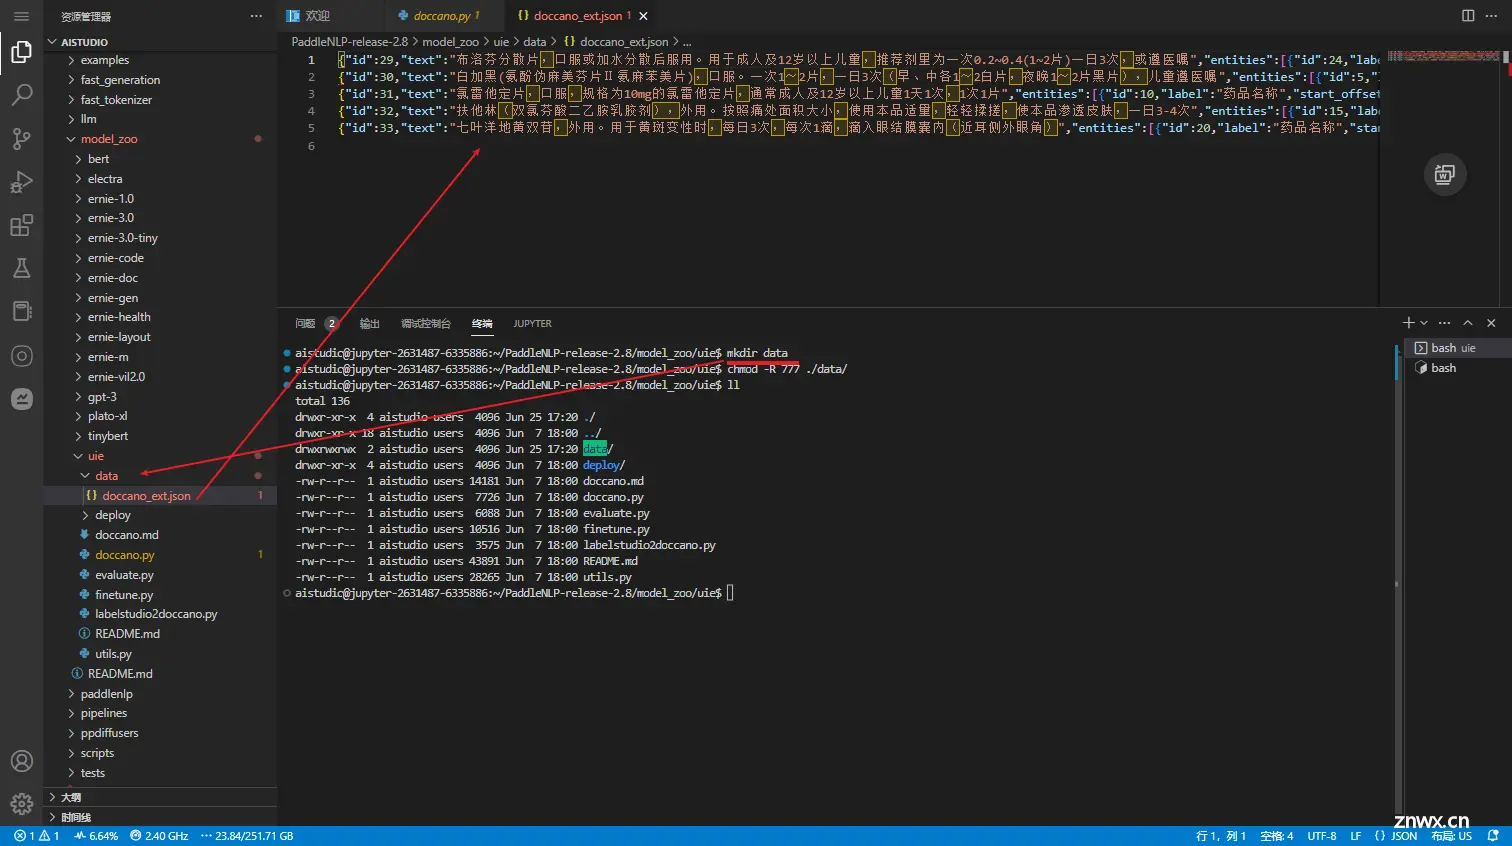
Task: Collapse the data folder
Action: point(160,476)
